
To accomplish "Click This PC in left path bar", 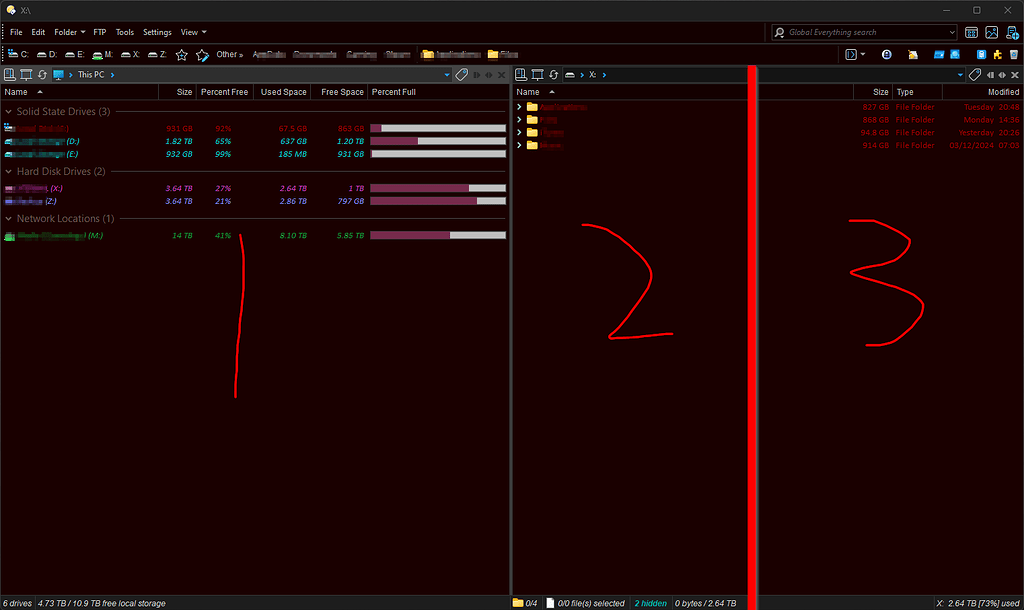I will tap(91, 75).
